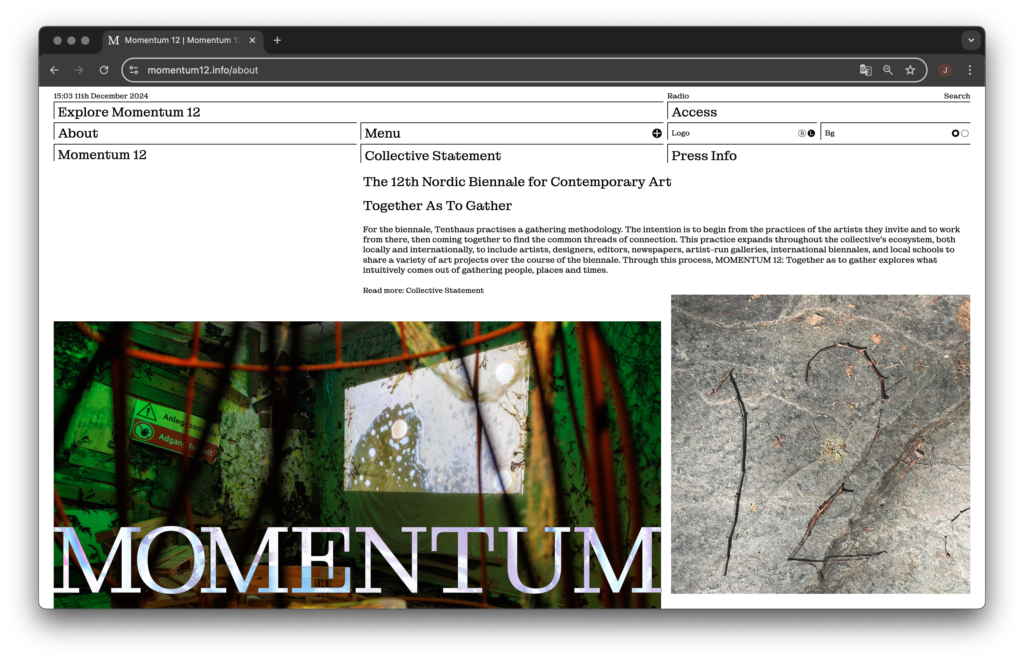Select the small 'S' logo size option

(x=802, y=133)
